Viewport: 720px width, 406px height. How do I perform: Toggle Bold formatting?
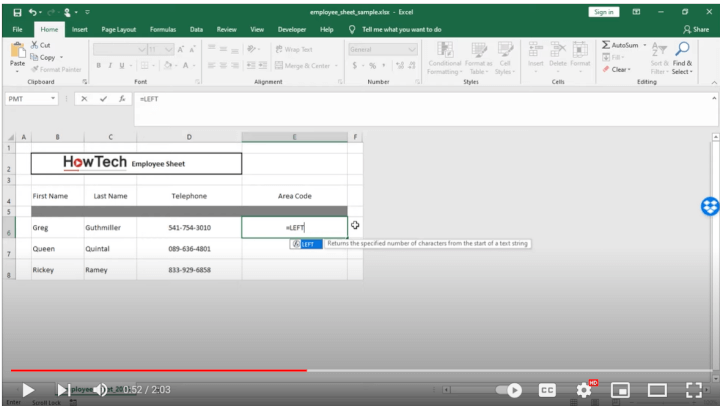[x=98, y=66]
